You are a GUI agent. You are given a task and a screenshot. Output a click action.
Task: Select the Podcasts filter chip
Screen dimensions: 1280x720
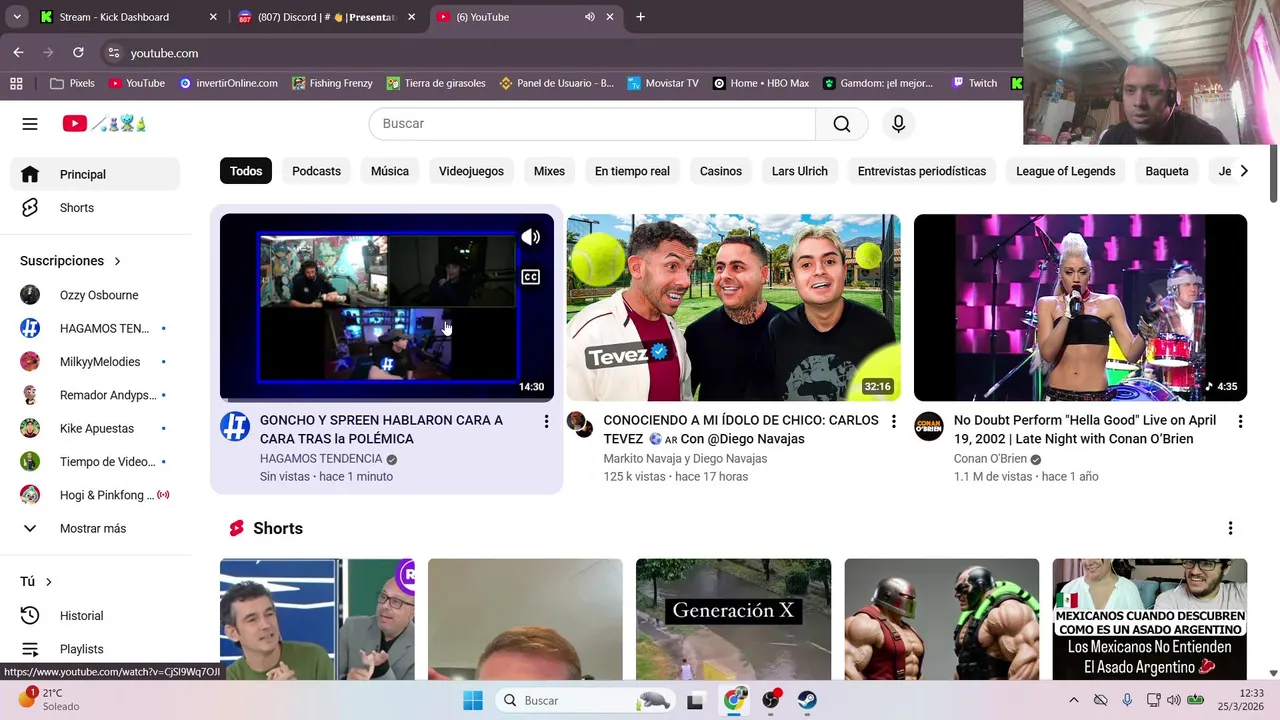coord(316,171)
